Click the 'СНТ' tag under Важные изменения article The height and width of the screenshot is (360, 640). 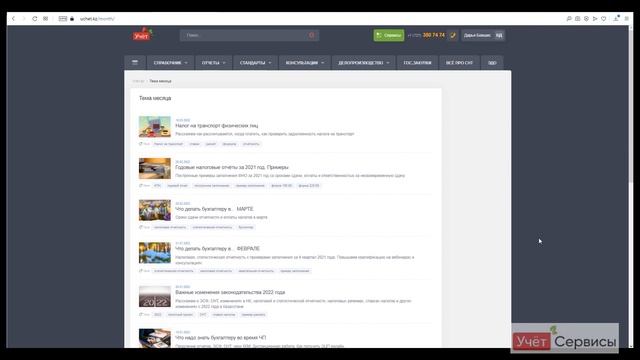click(x=203, y=314)
